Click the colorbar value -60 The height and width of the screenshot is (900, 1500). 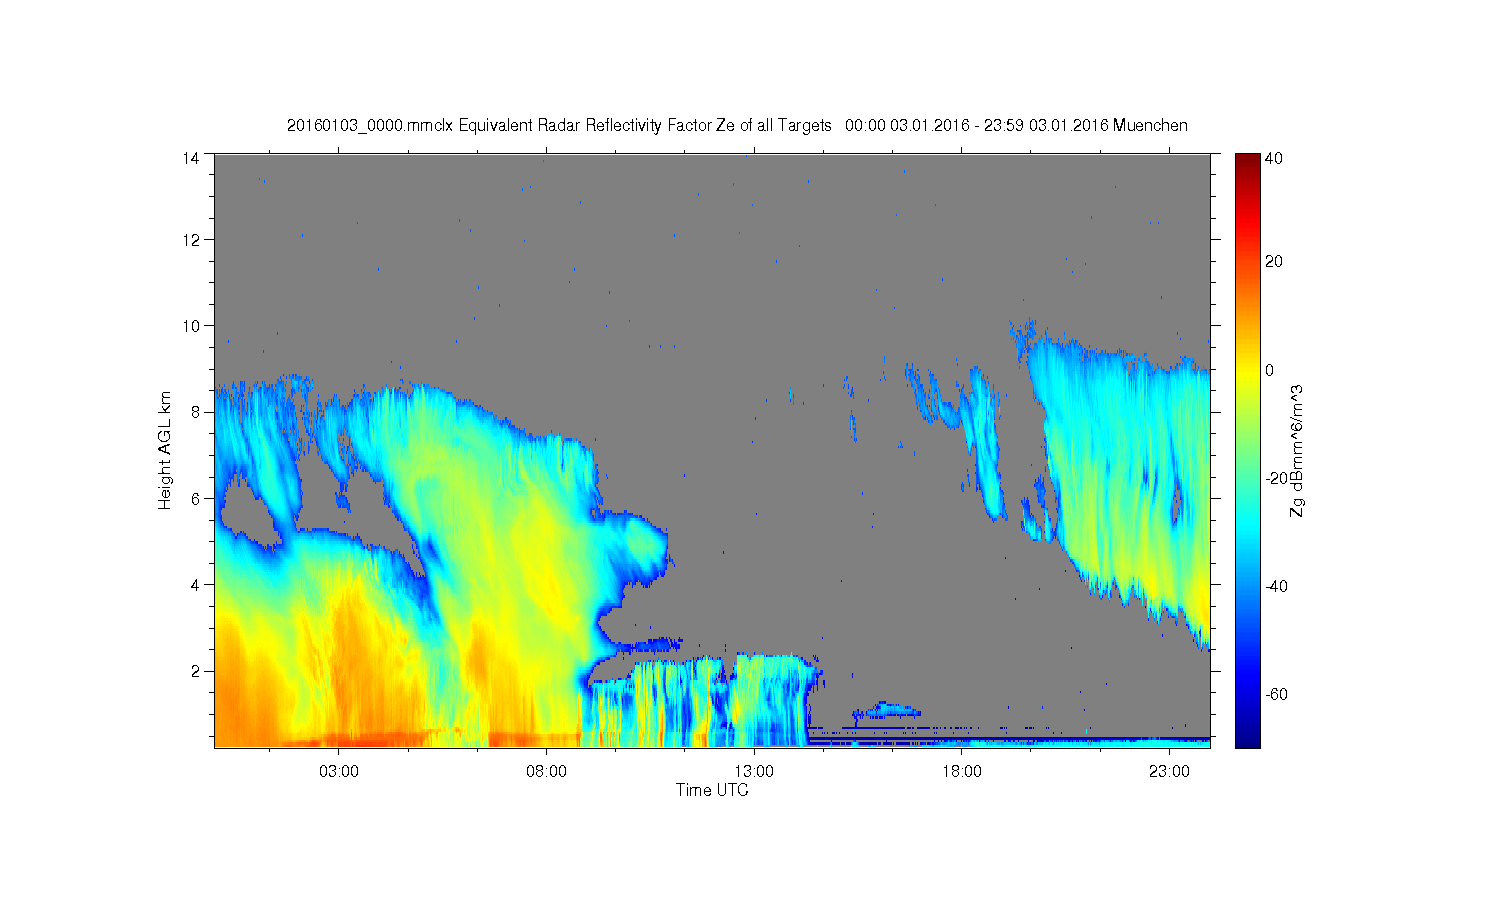tap(1276, 694)
